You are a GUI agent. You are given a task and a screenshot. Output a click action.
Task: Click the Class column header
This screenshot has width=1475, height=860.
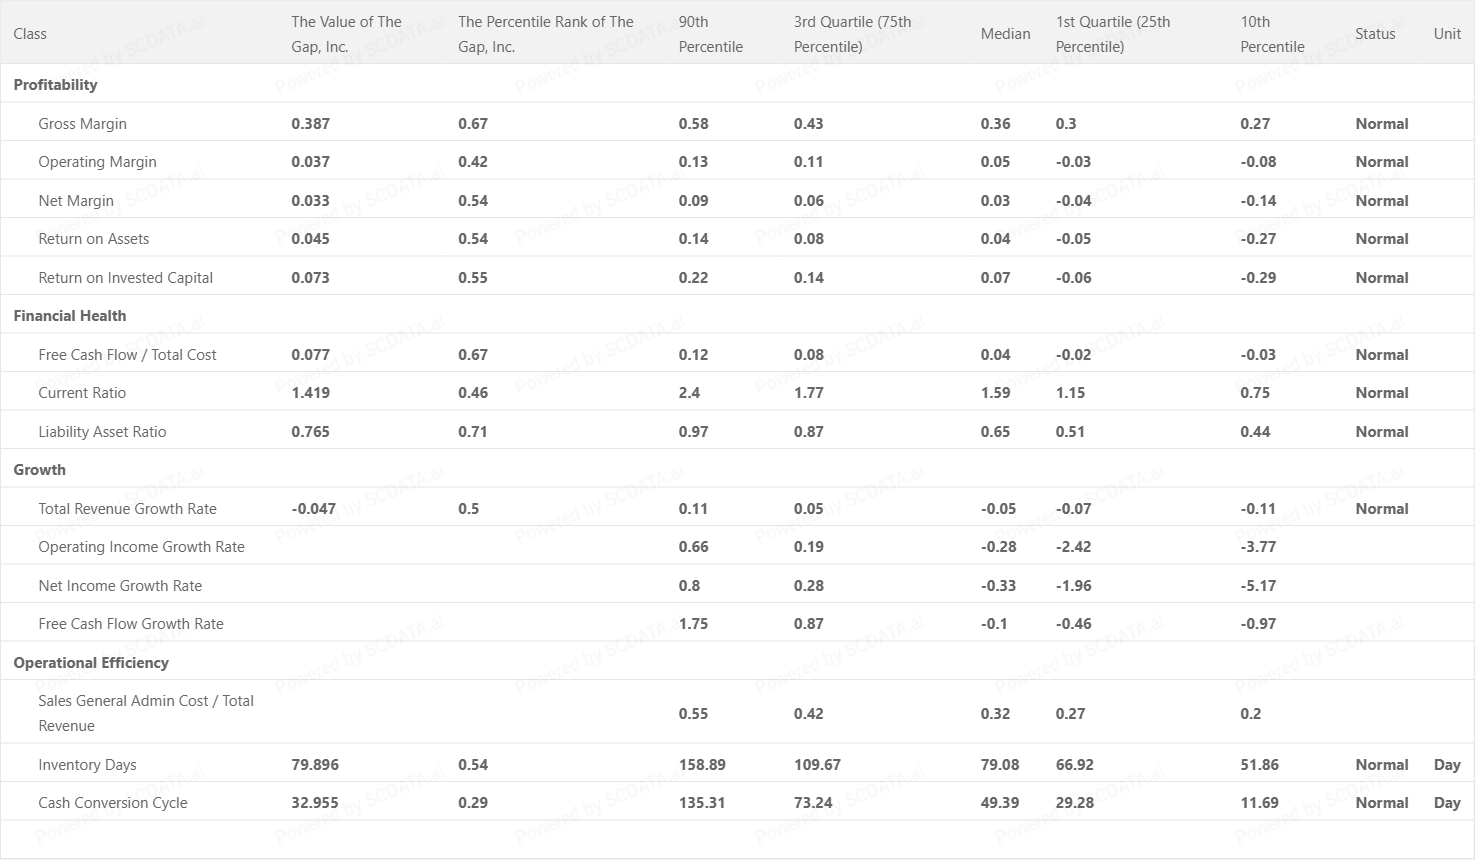click(30, 34)
